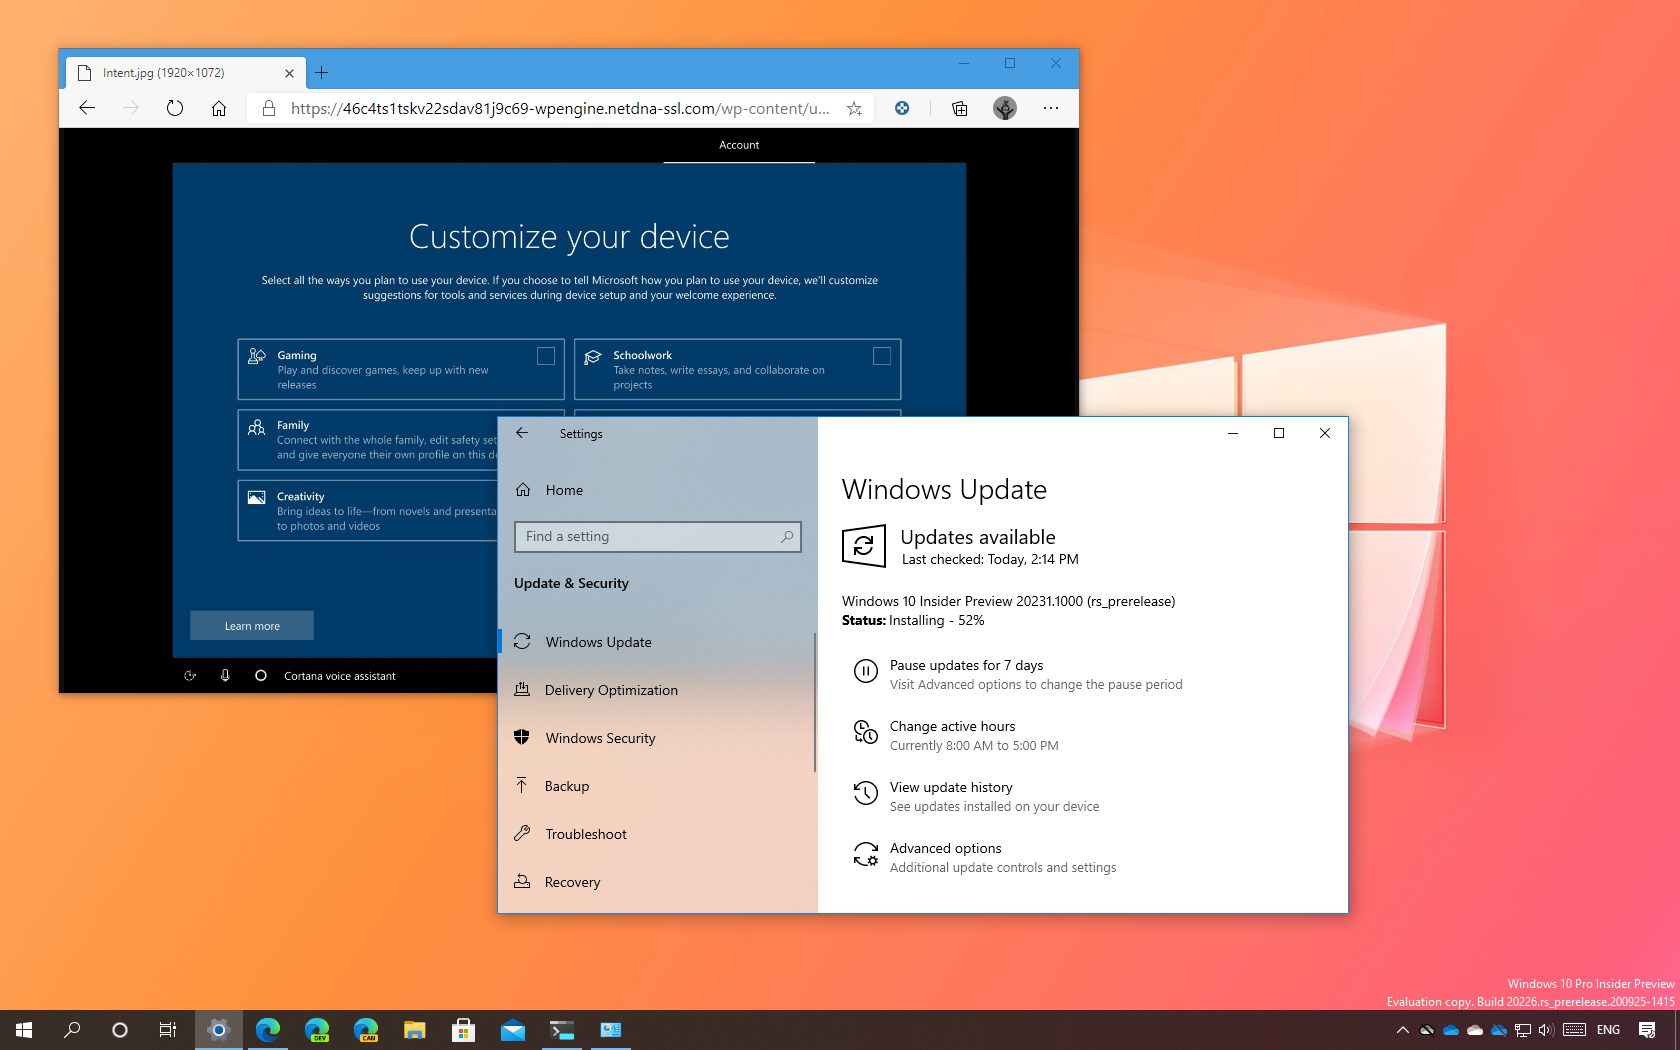Expand hidden system tray icons
The image size is (1680, 1050).
[x=1403, y=1029]
